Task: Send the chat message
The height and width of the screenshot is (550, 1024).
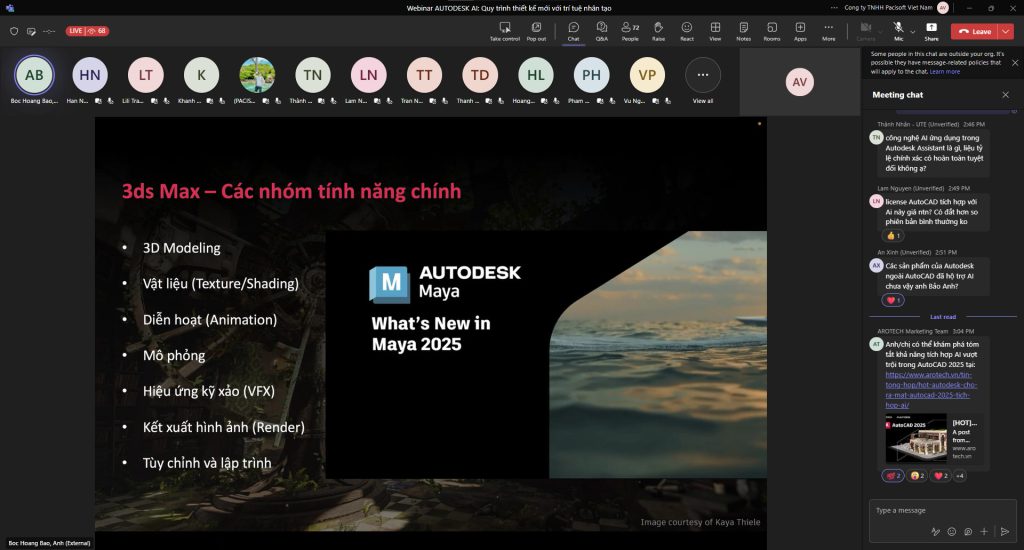Action: [x=1005, y=532]
